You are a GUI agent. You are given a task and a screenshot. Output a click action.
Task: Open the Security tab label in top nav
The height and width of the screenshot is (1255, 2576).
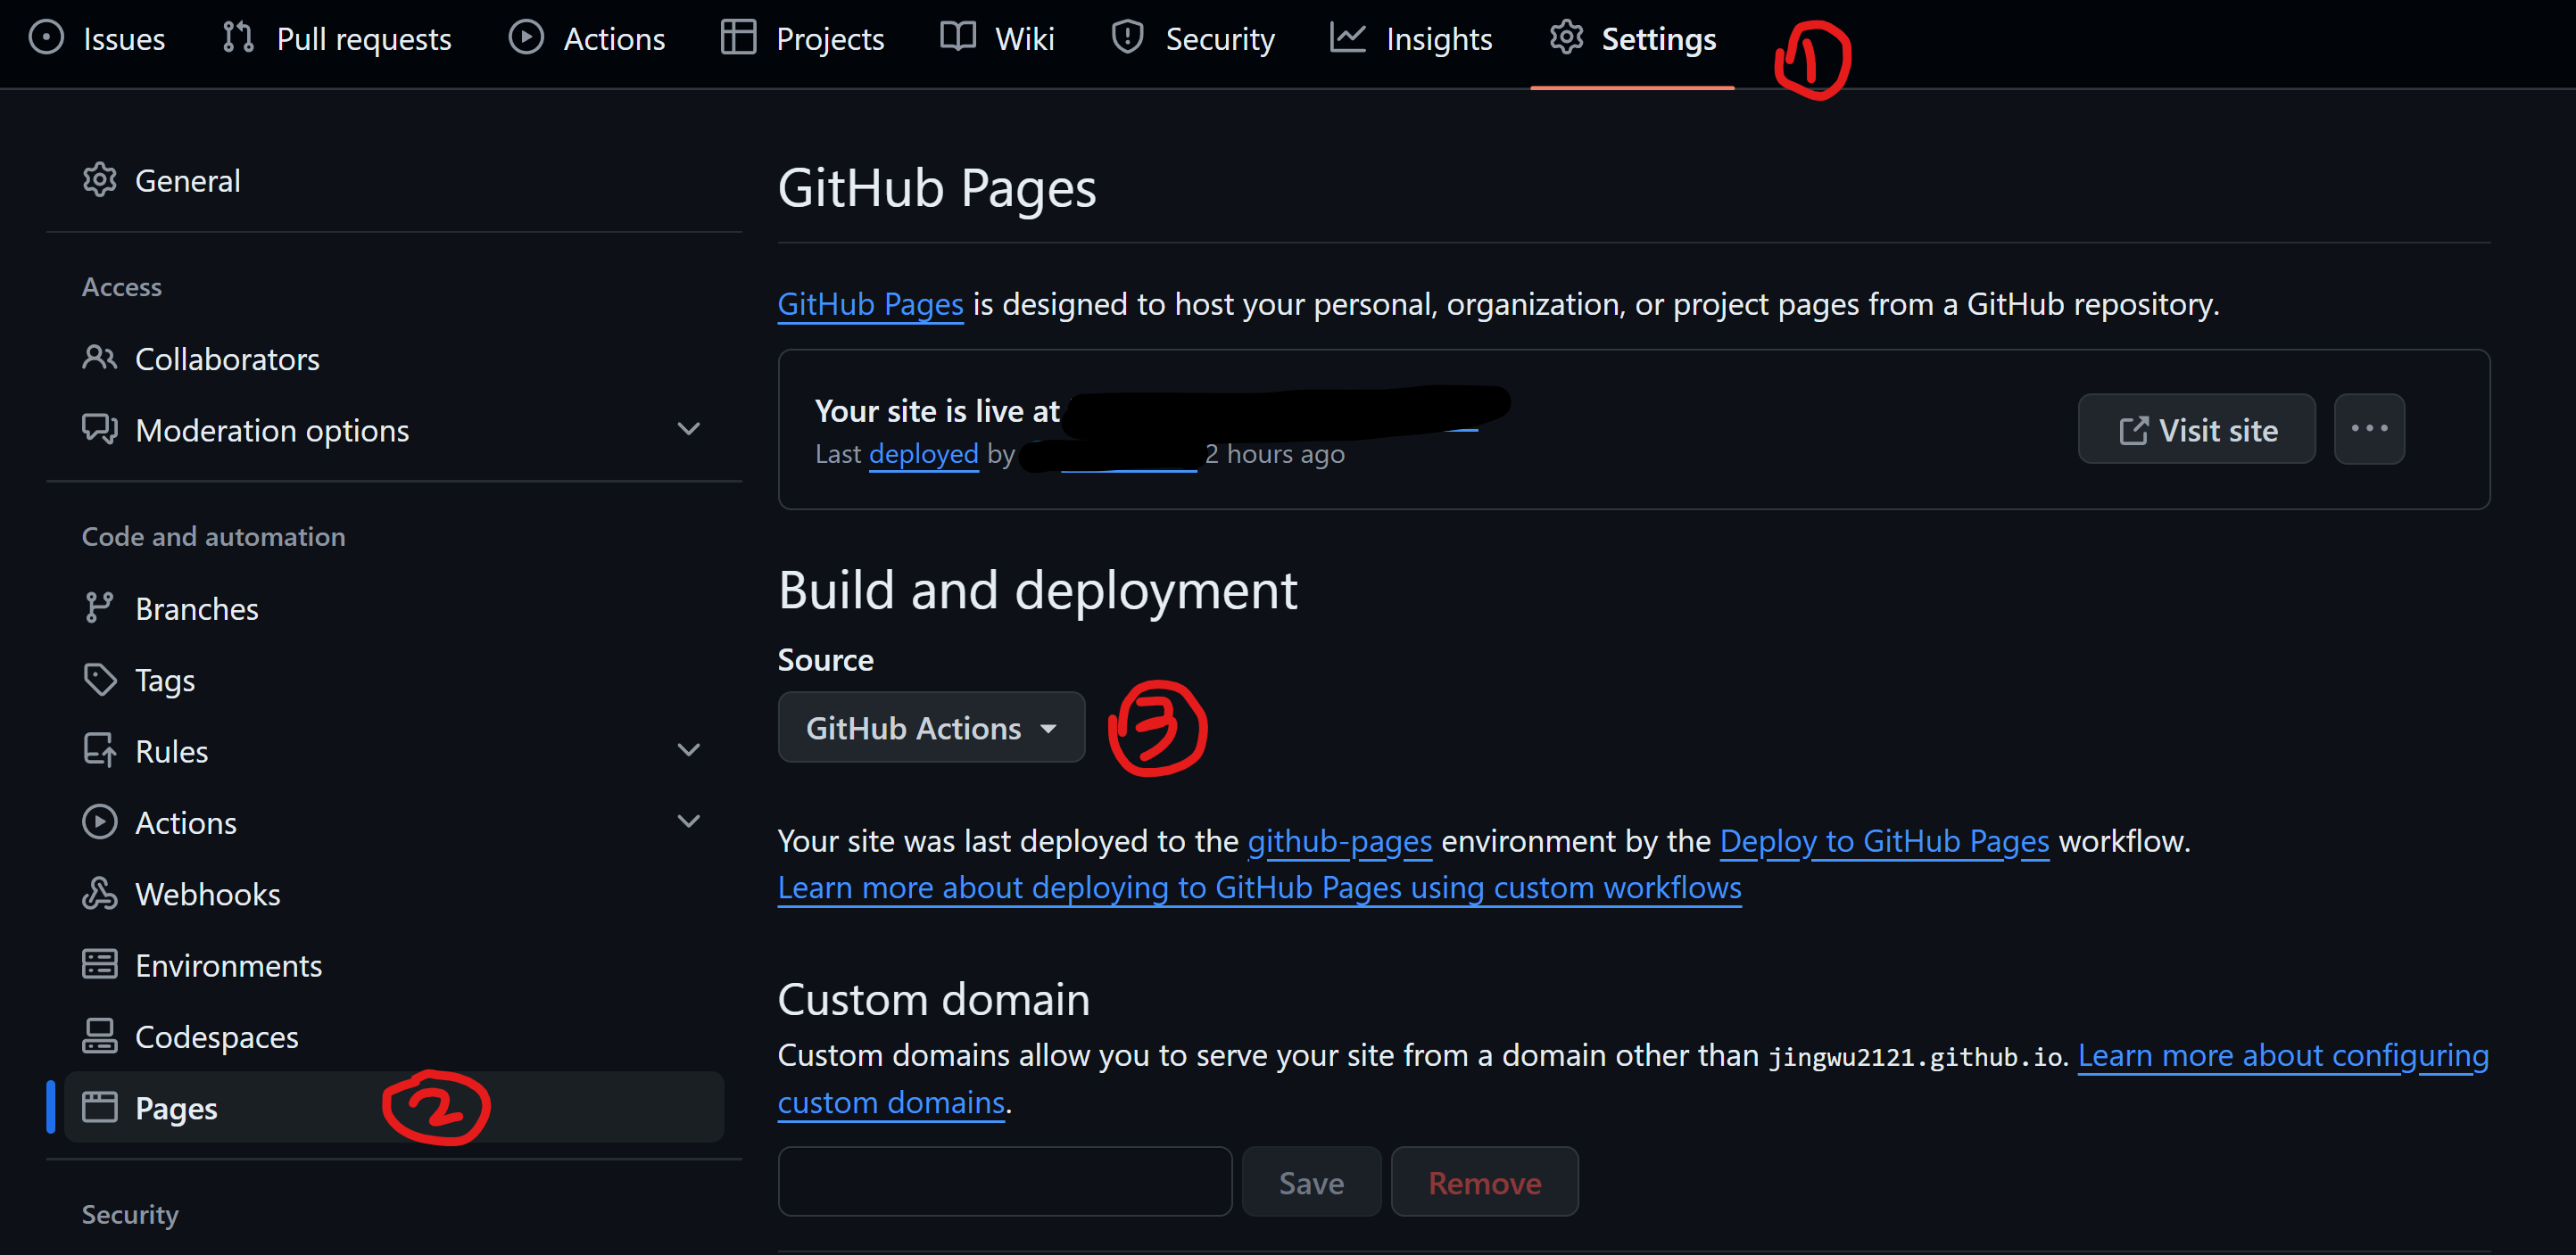(1219, 38)
